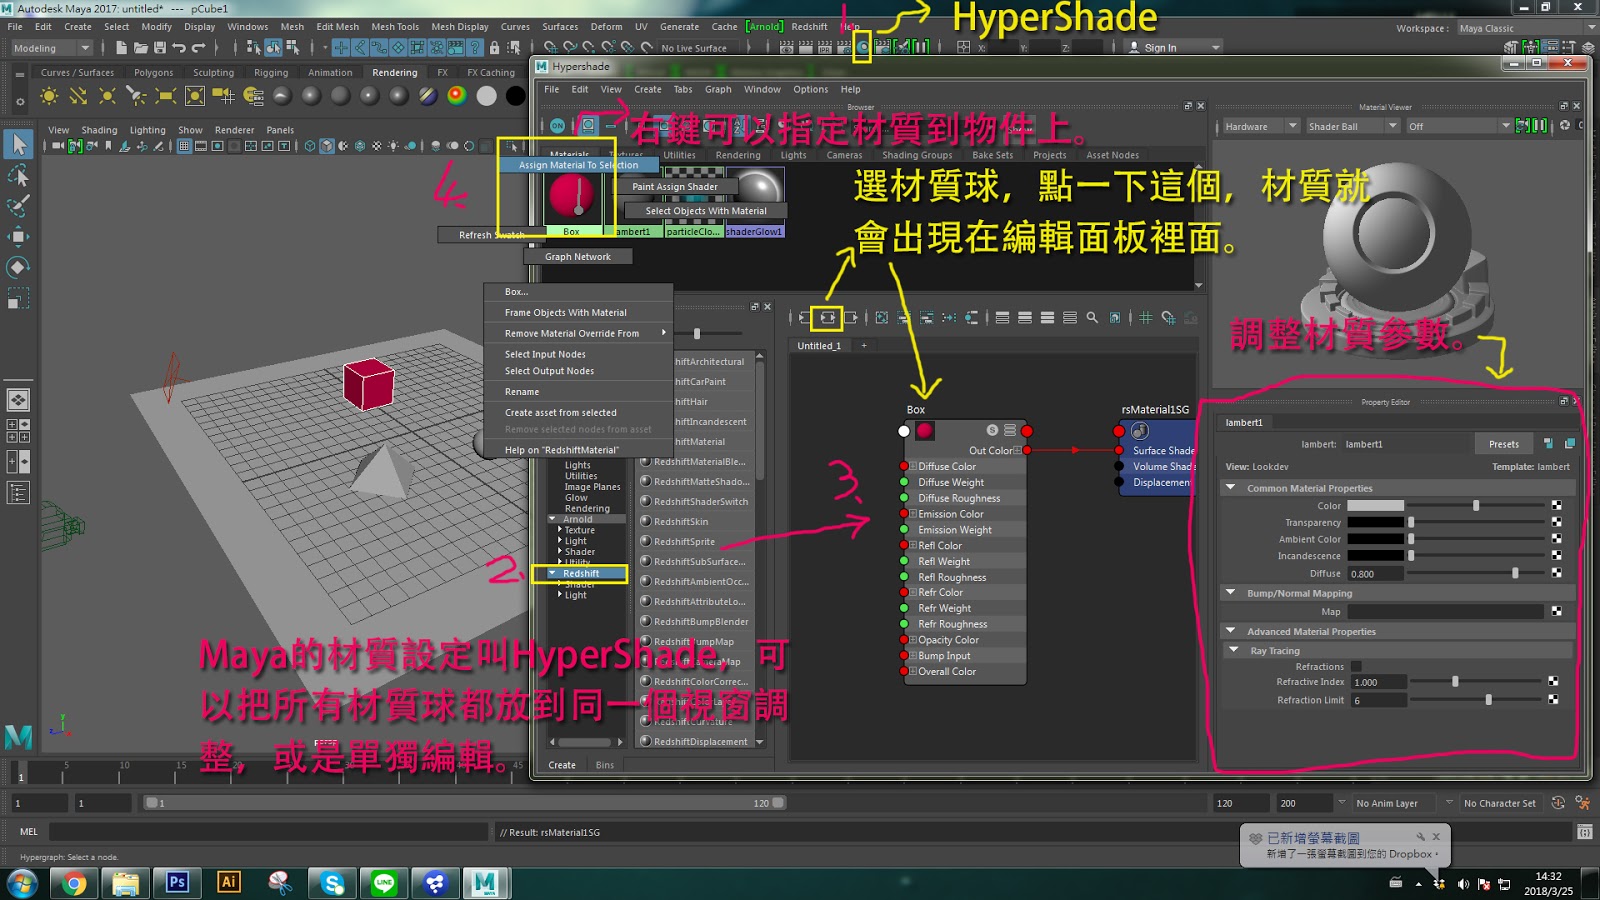Toggle the Refractive Index map checker button
This screenshot has width=1600, height=900.
pyautogui.click(x=1553, y=682)
